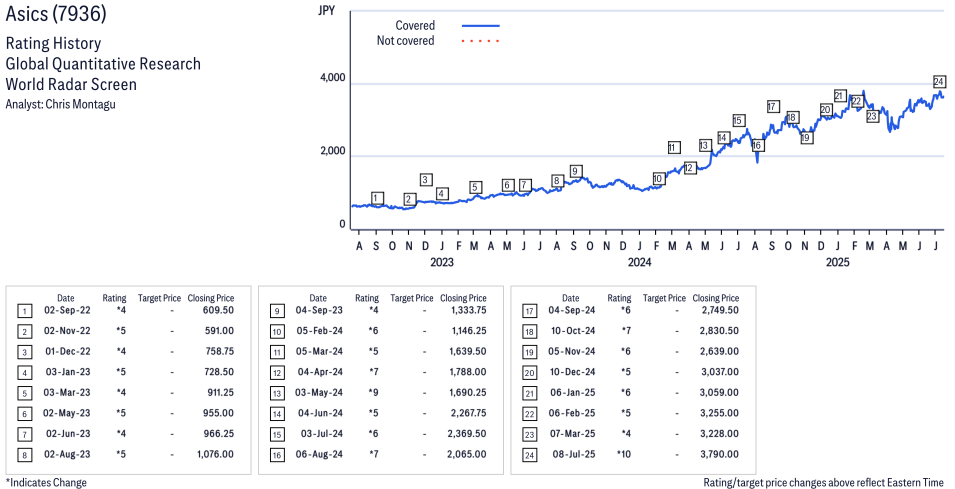Screen dimensions: 955x489
Task: Select the closing price 2,267.75
Action: (467, 413)
